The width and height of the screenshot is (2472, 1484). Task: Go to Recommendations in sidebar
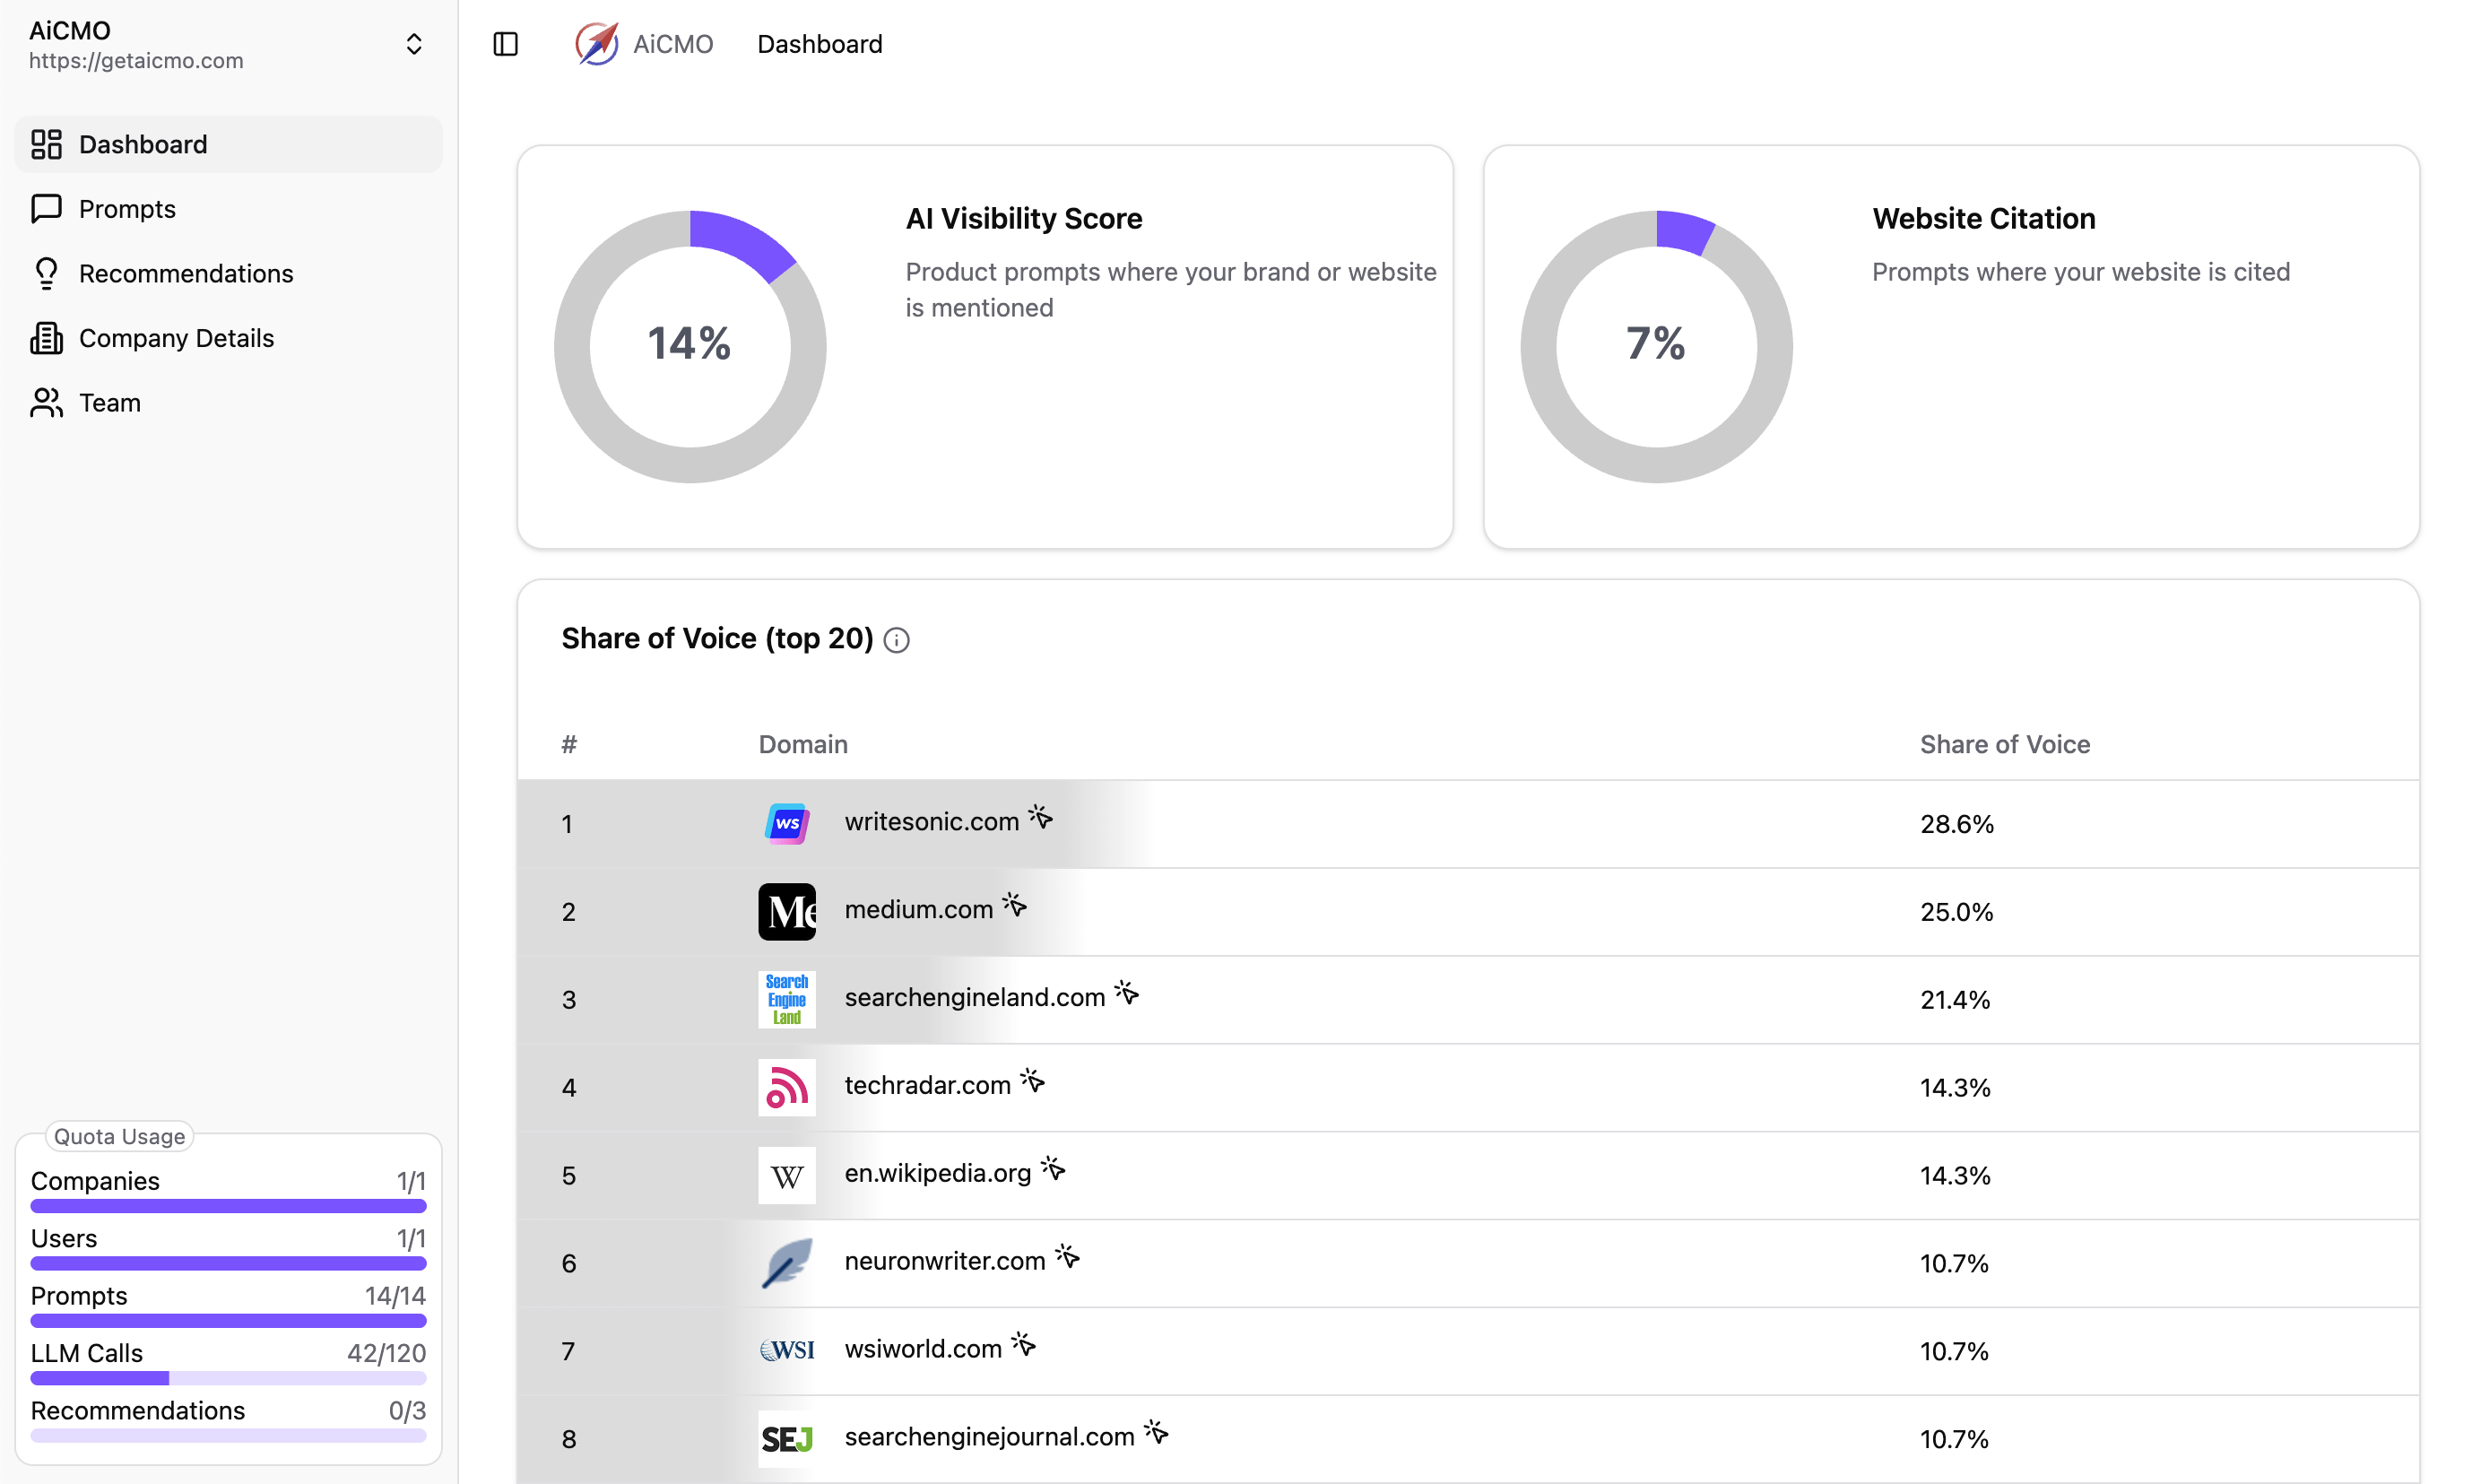[228, 273]
